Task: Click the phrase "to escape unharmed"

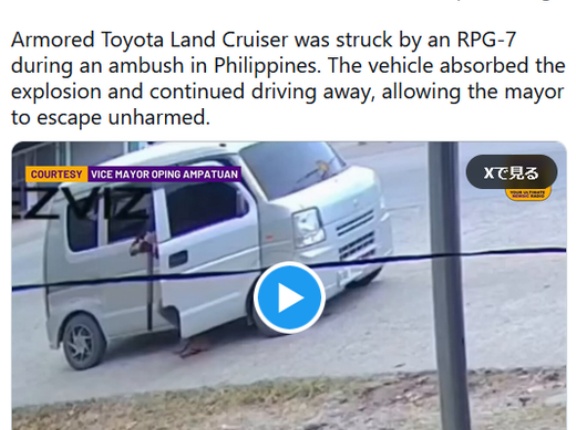Action: point(110,118)
